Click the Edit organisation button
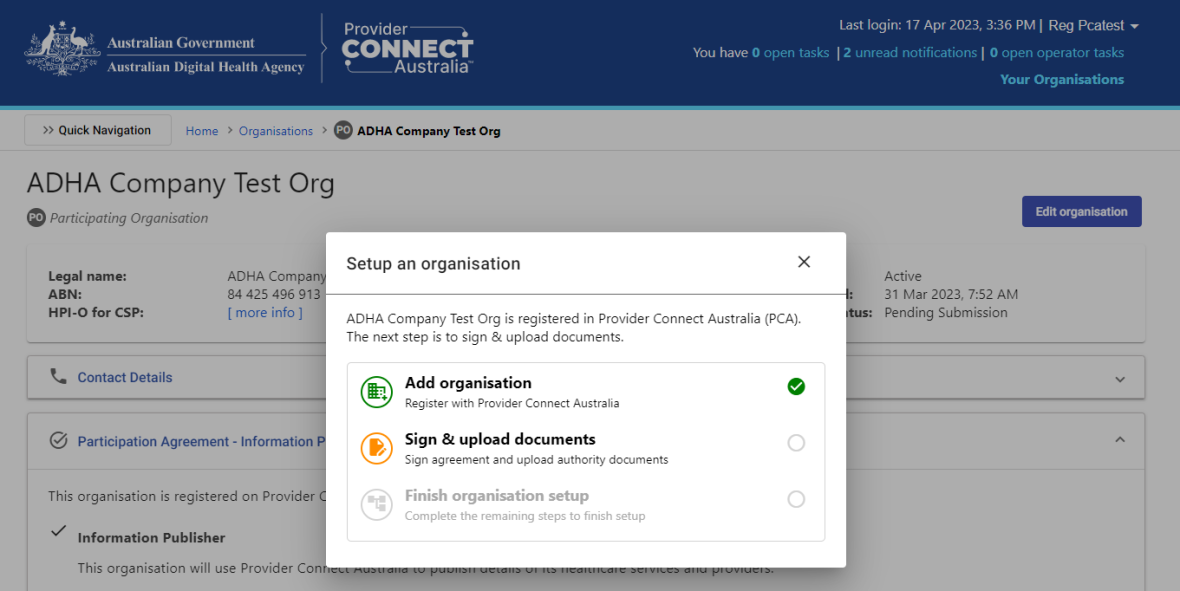The width and height of the screenshot is (1180, 591). (1081, 212)
